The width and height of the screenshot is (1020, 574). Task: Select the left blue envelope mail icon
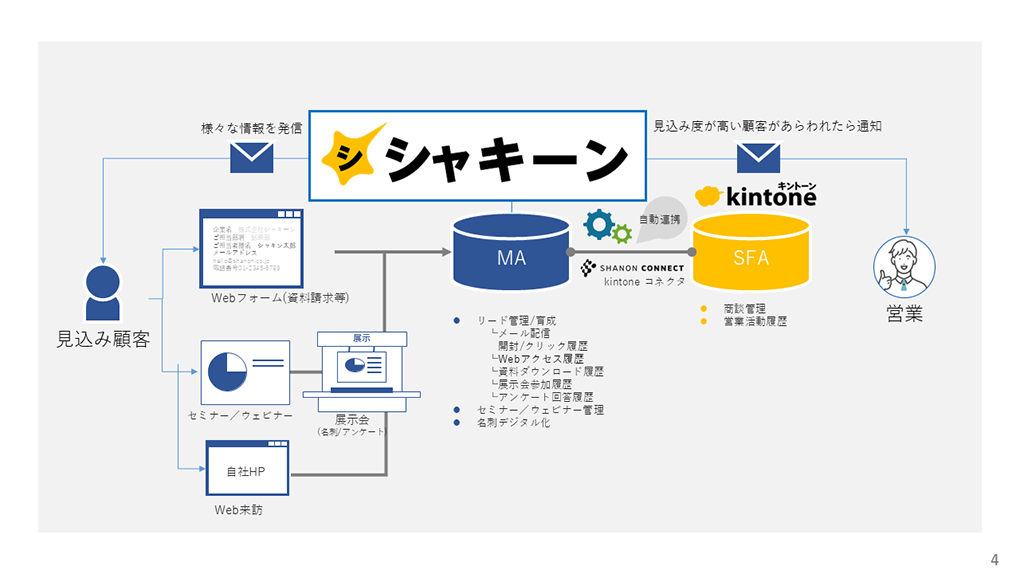pos(252,157)
